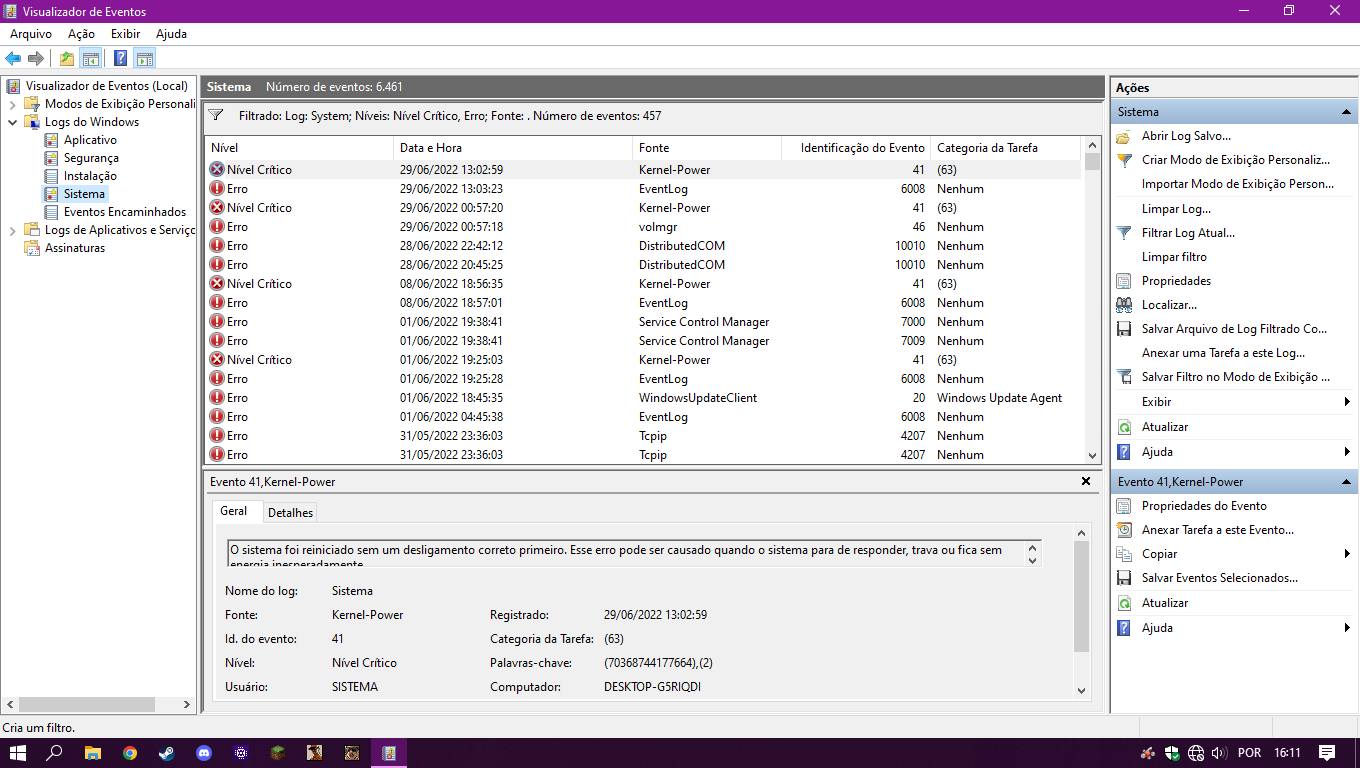Click the up-one-level folder toolbar icon

67,58
